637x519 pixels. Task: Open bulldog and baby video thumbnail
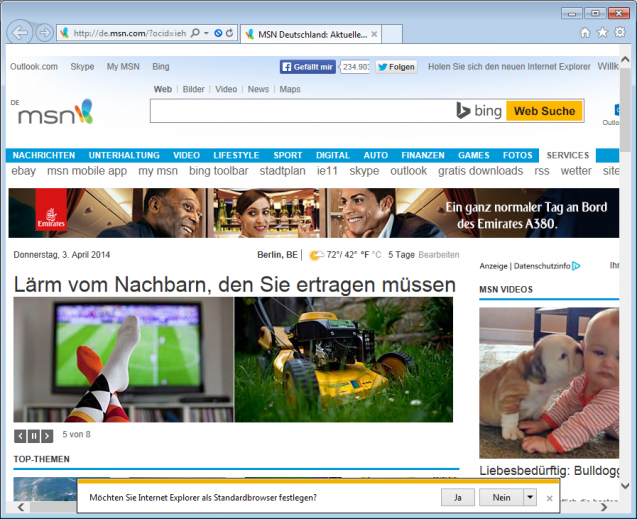point(549,383)
